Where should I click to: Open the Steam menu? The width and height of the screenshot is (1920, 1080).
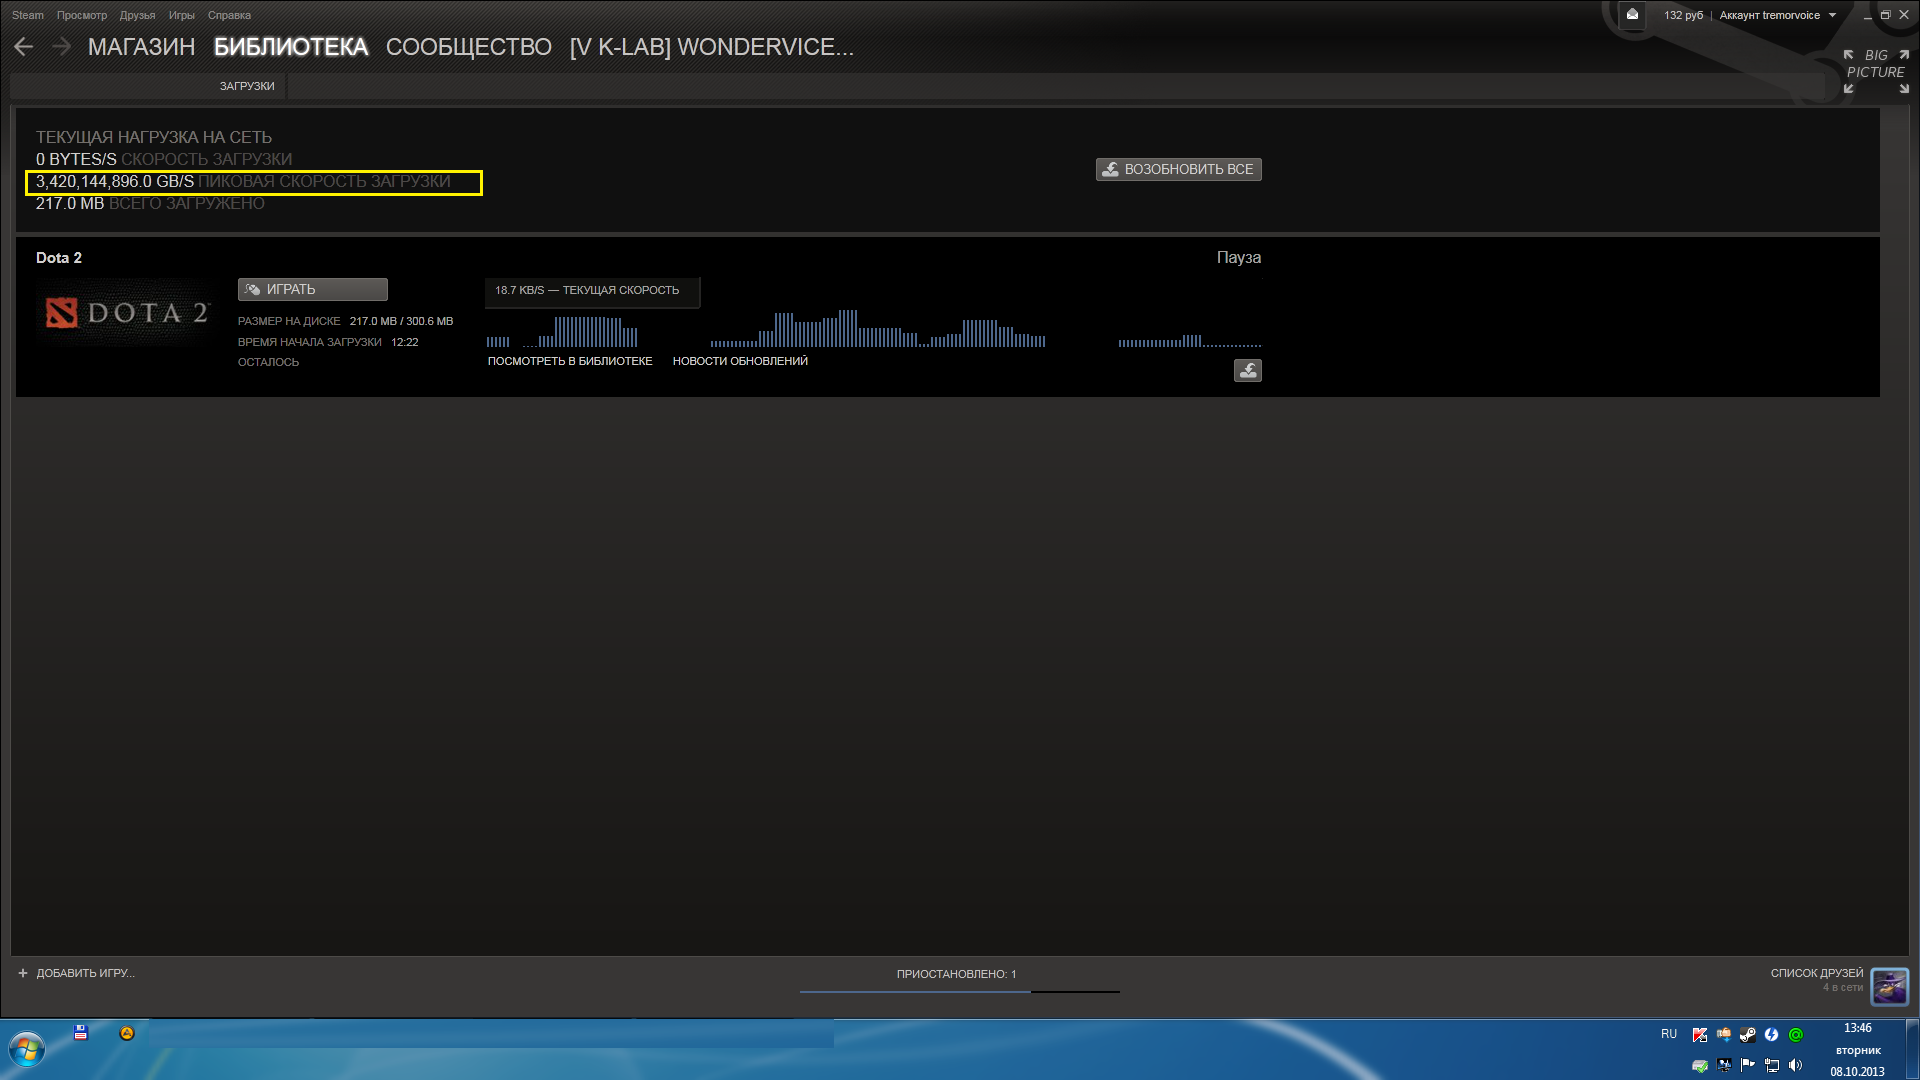(x=28, y=15)
